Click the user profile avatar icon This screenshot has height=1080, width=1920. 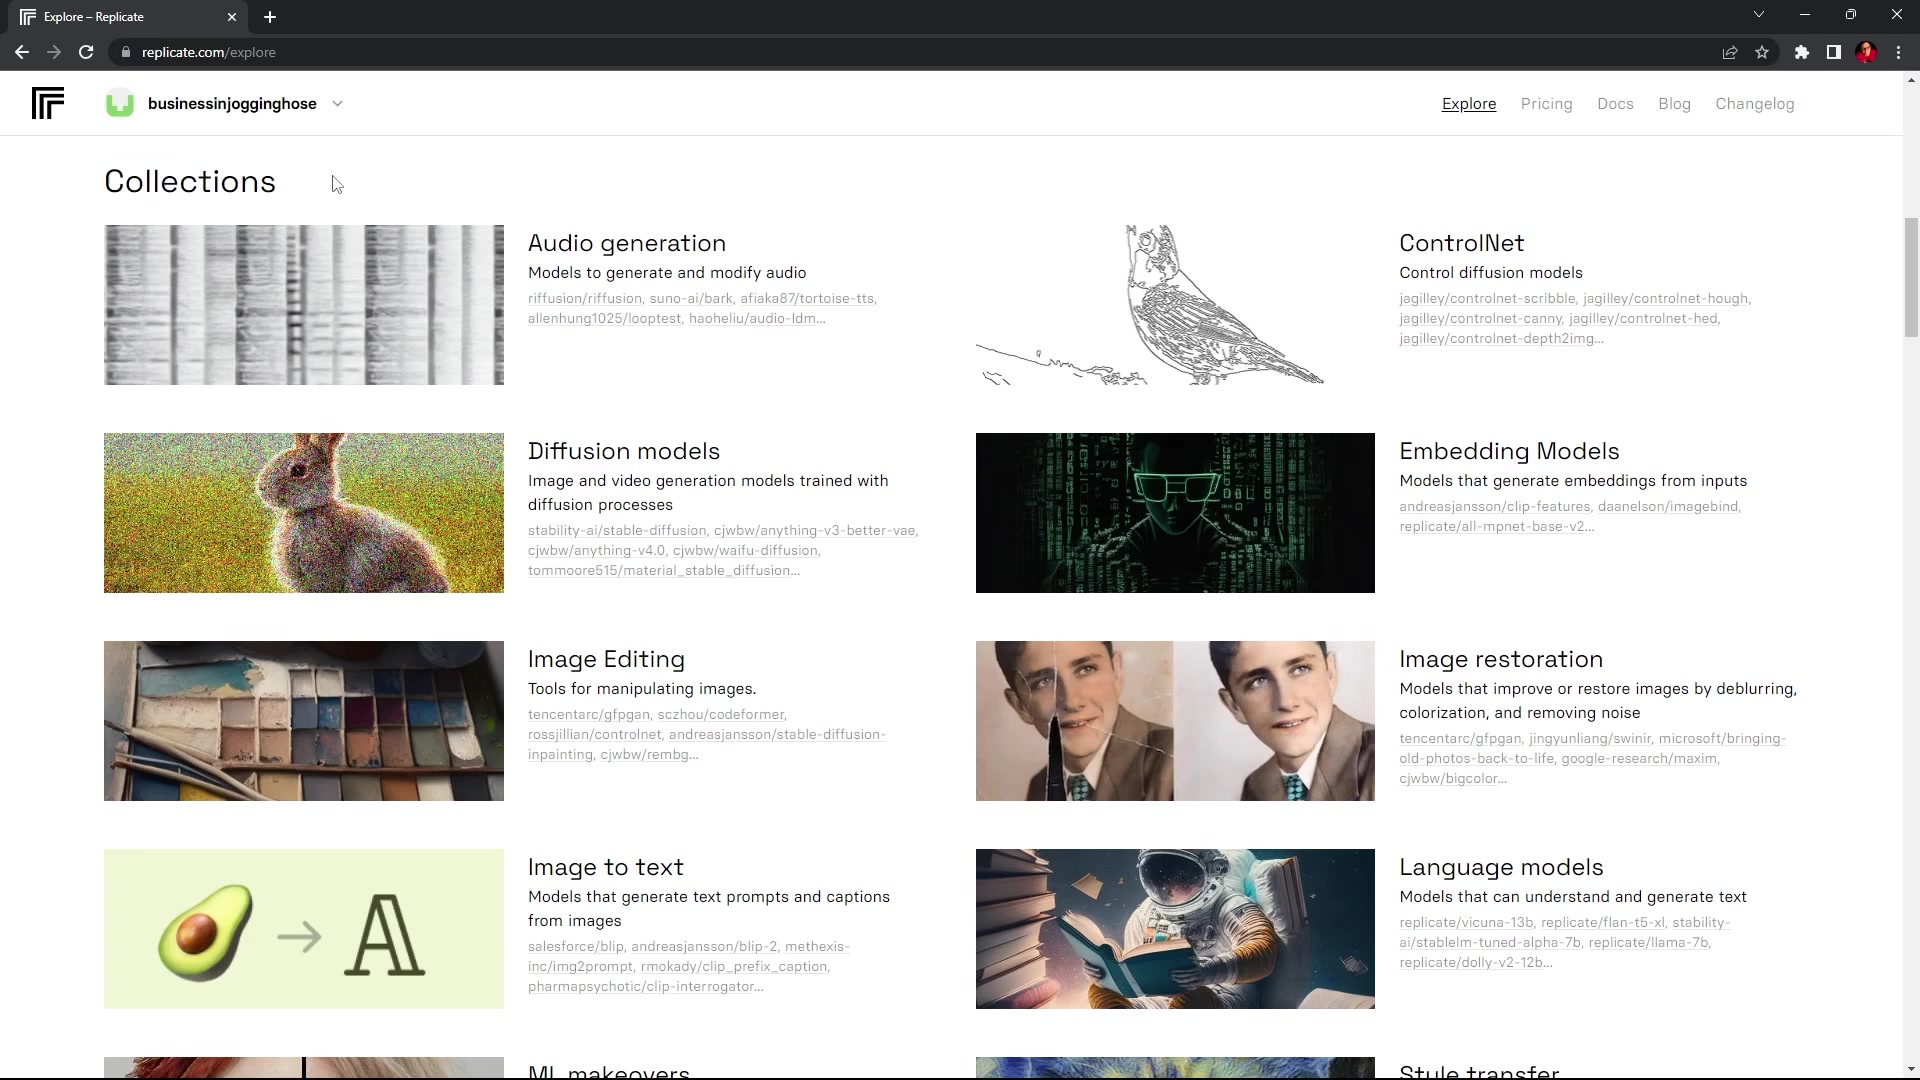coord(1866,52)
